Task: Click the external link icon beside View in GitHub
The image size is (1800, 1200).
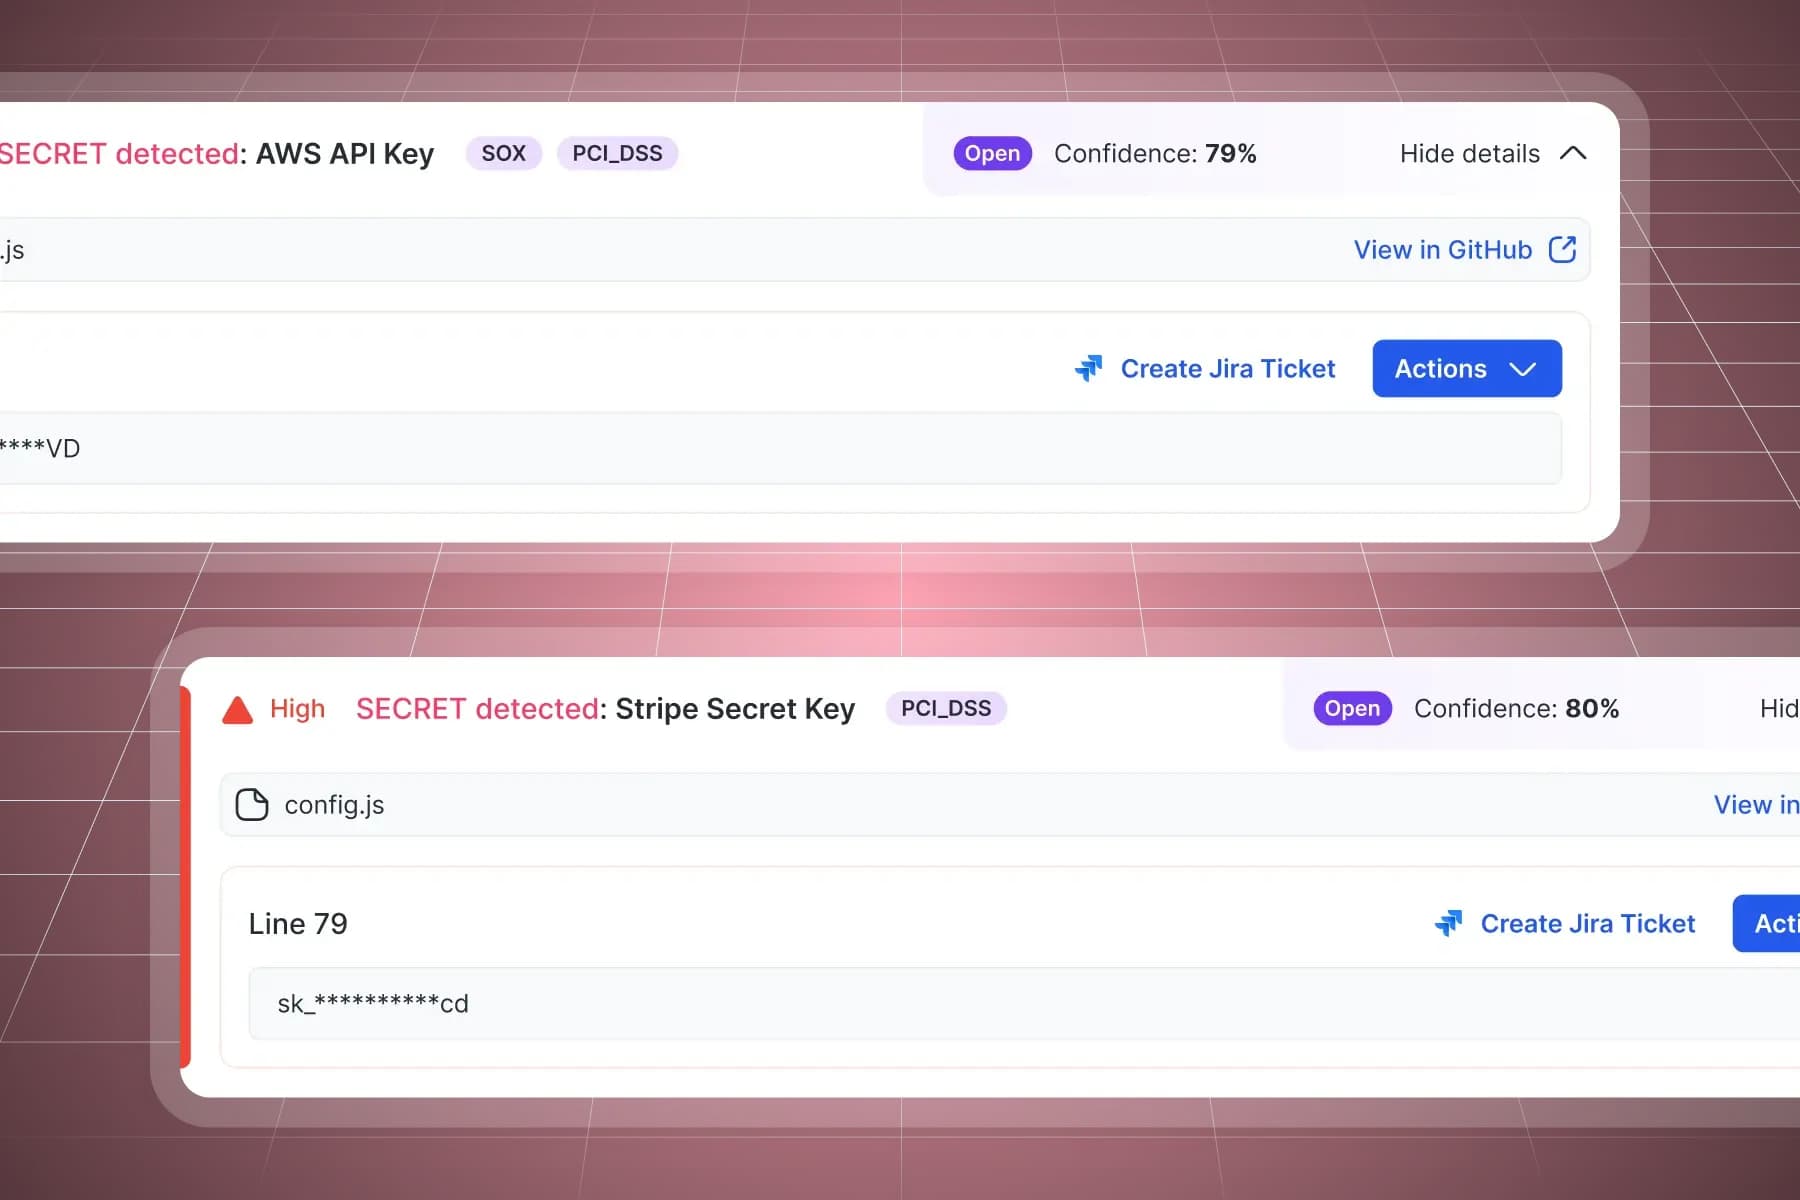Action: (1562, 249)
